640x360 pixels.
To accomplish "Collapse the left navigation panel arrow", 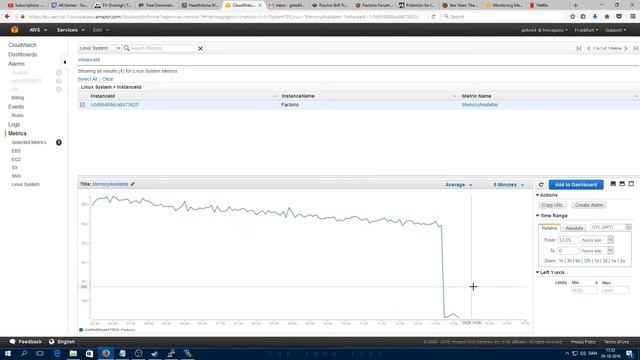I will click(64, 62).
